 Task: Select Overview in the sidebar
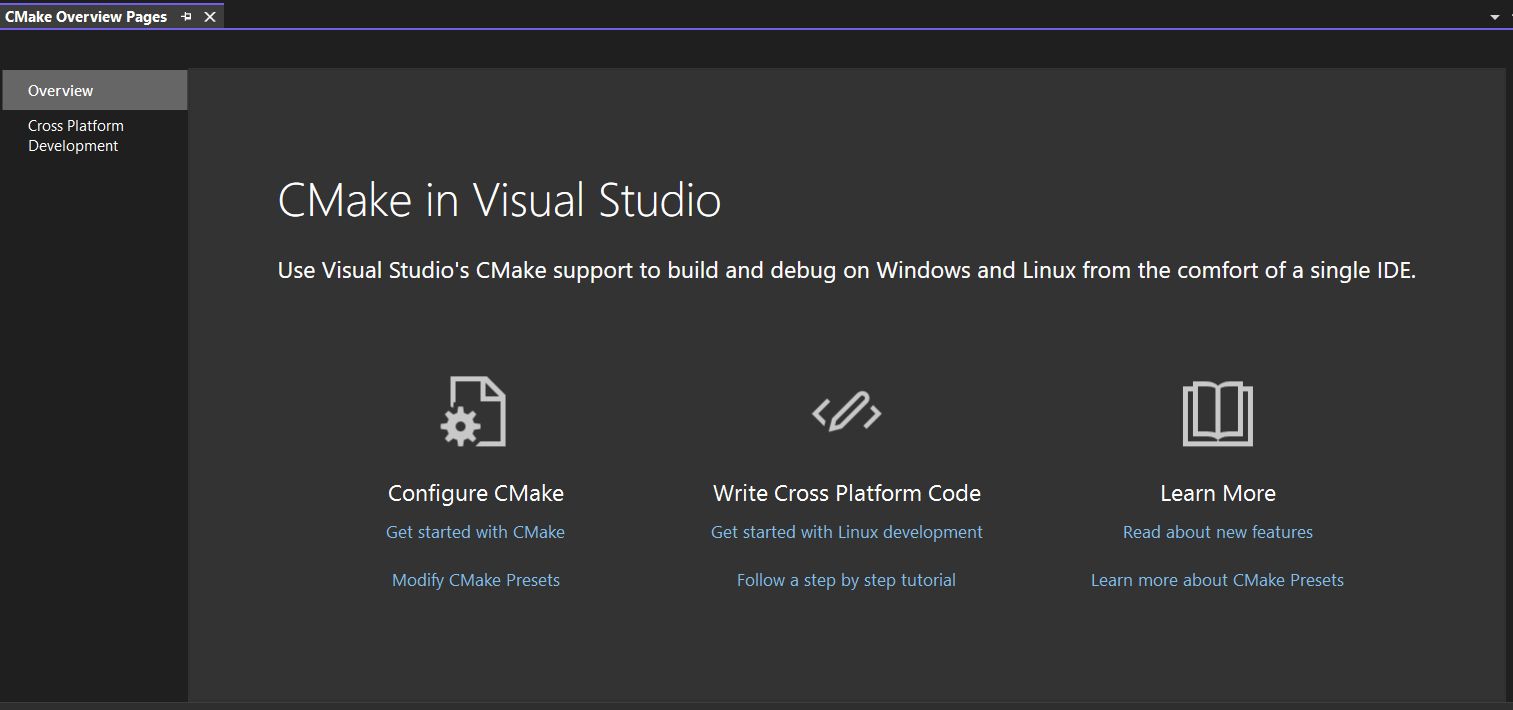[94, 90]
